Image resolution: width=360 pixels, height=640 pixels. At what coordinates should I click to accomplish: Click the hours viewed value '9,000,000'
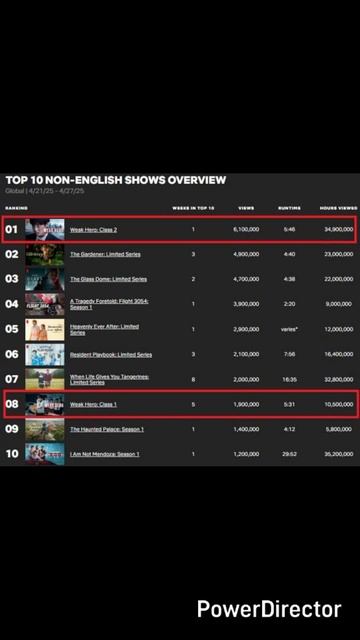click(339, 304)
